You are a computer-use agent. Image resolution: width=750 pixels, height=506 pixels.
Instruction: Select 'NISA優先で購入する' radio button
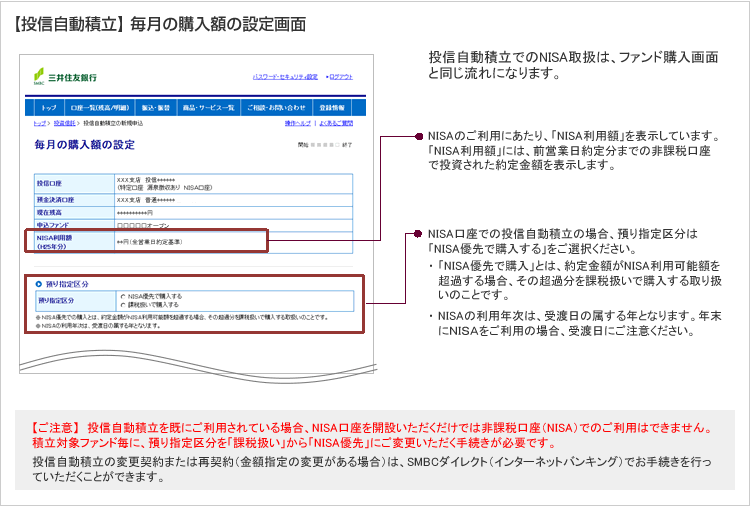pos(122,296)
